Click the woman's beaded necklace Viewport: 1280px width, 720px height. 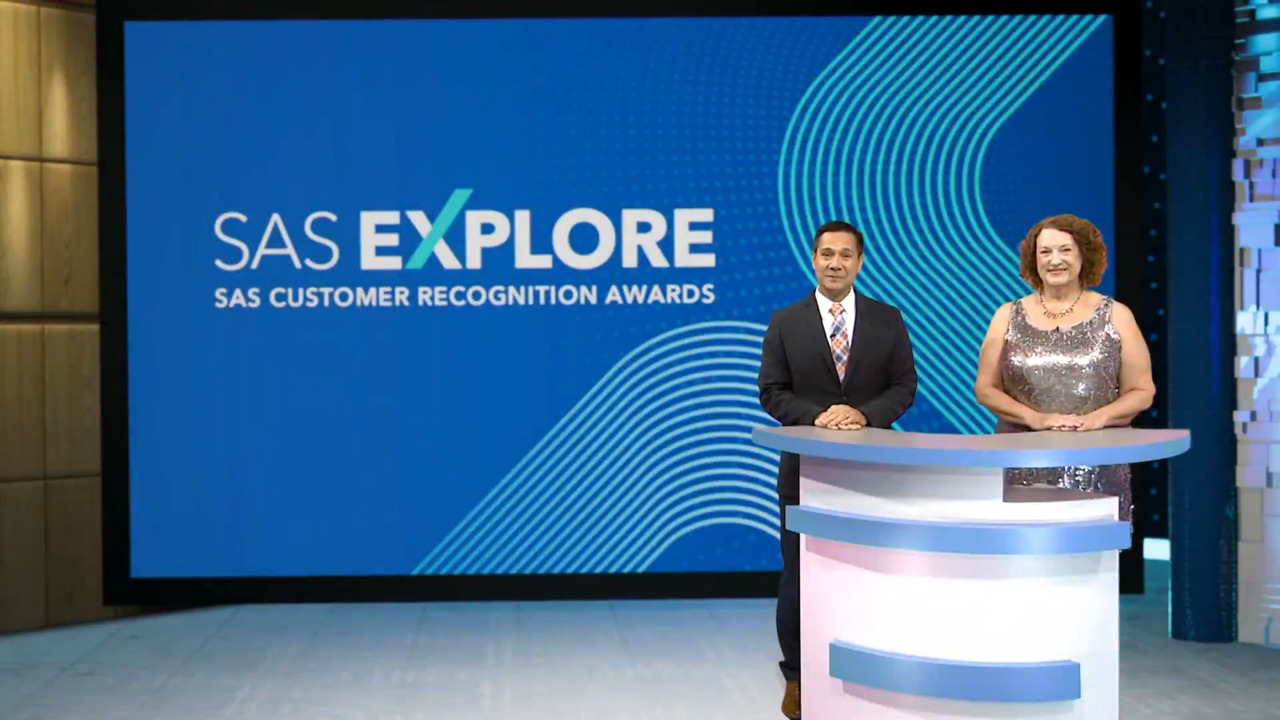[1060, 307]
